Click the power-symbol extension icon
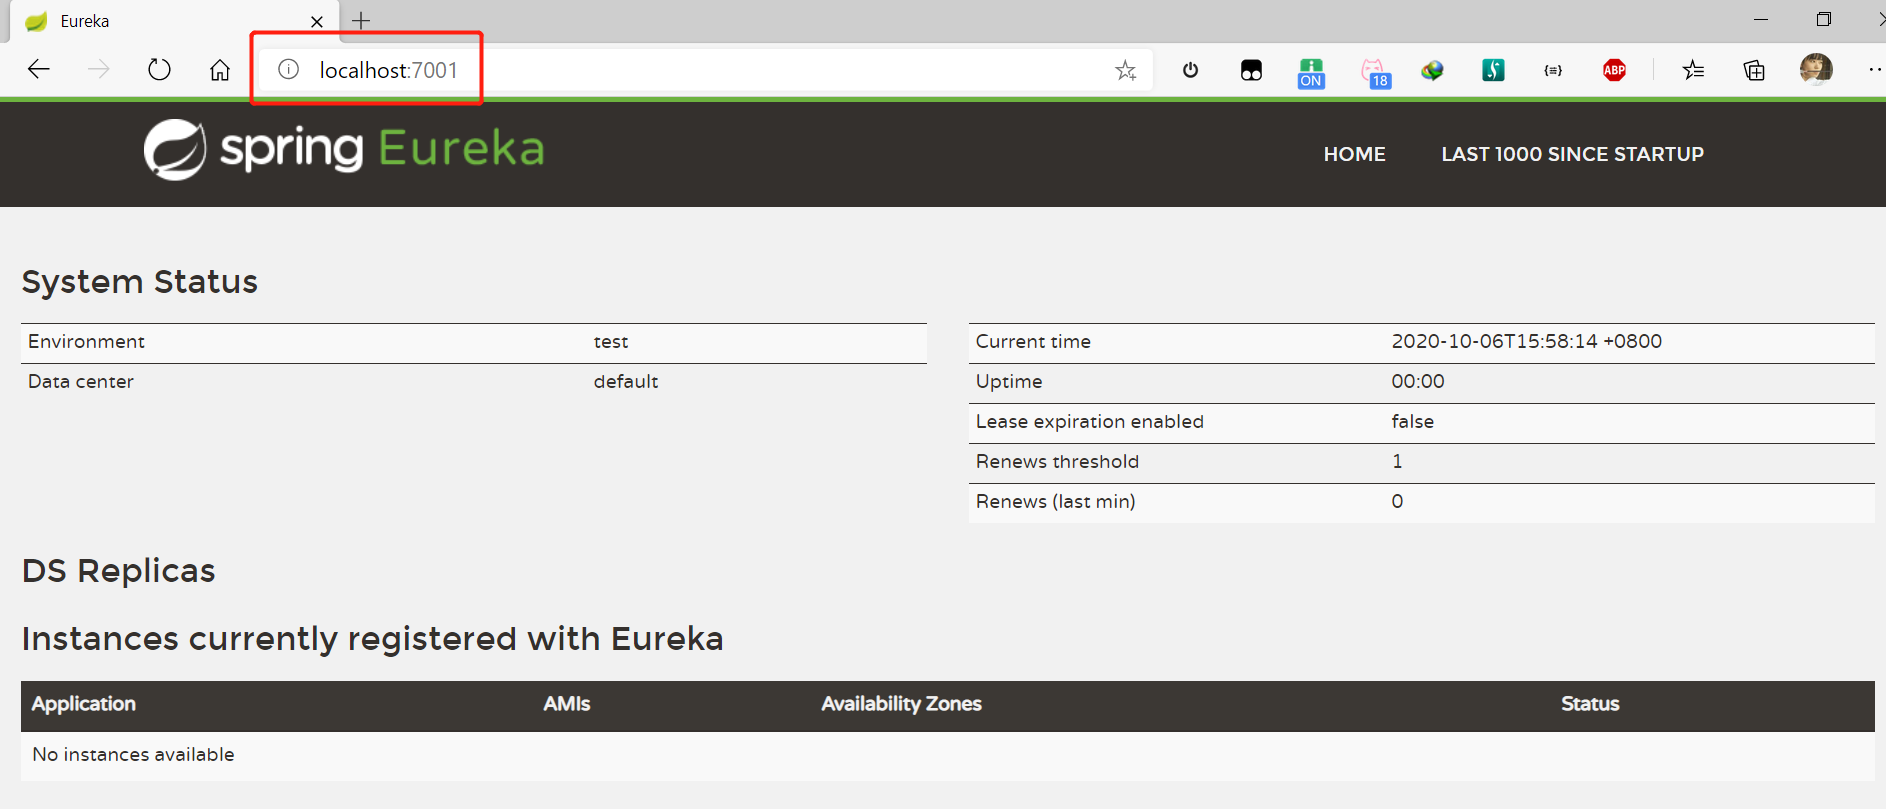Screen dimensions: 1886x809 (x=1190, y=70)
